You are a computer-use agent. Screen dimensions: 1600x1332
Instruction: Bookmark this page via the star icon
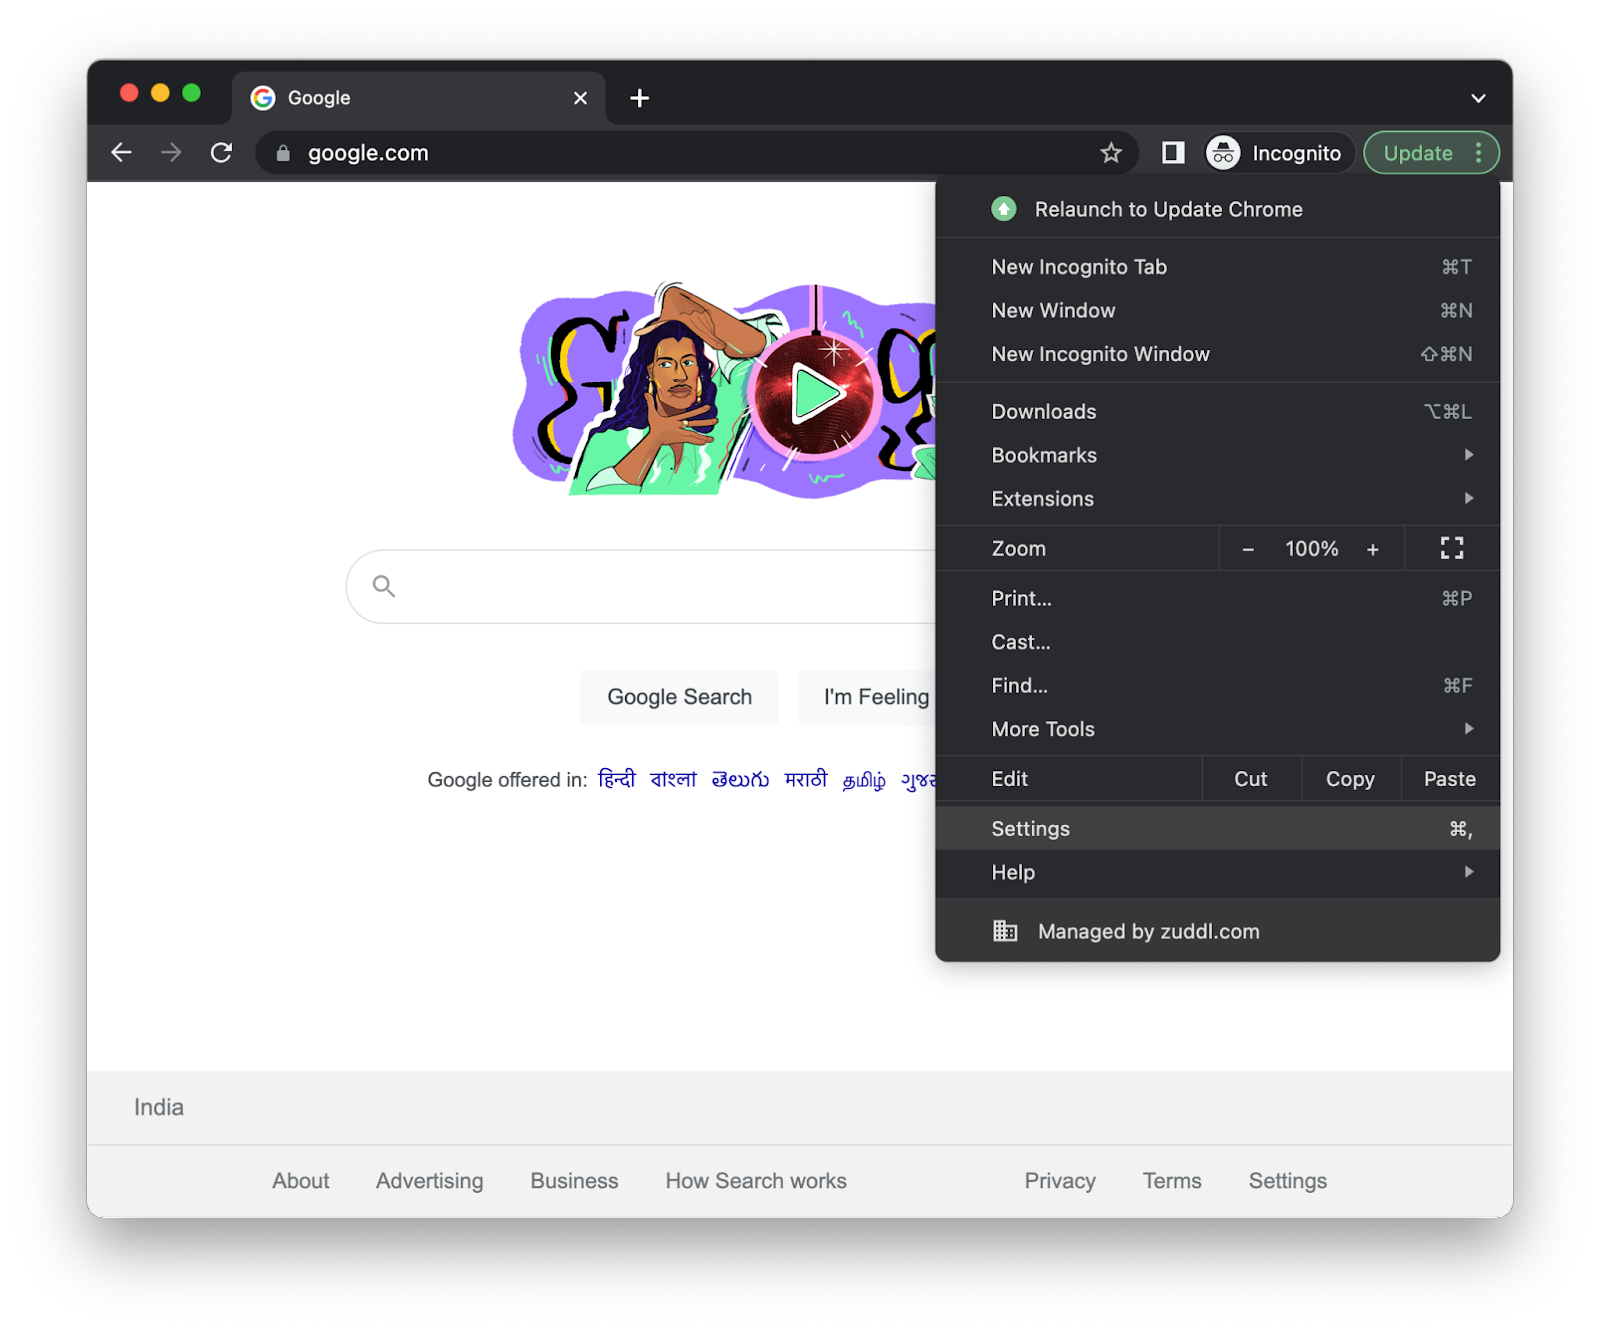(x=1110, y=152)
